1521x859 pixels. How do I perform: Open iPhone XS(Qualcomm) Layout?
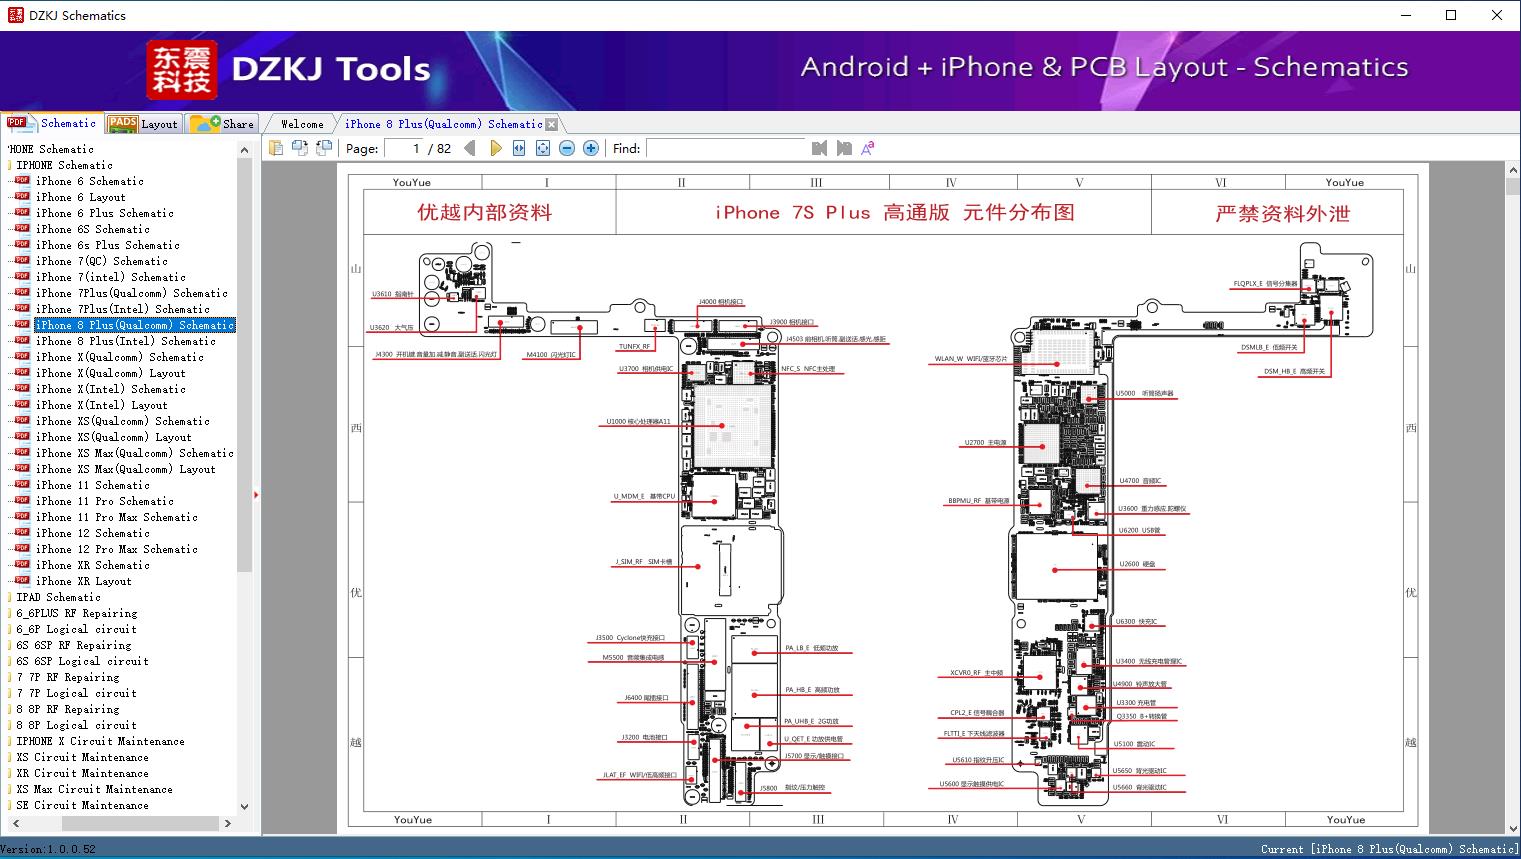pos(113,437)
